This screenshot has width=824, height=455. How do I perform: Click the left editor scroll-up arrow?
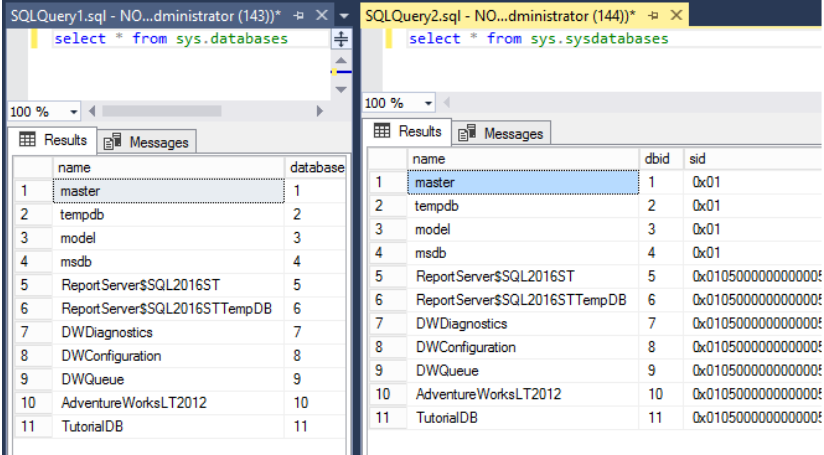tap(342, 61)
